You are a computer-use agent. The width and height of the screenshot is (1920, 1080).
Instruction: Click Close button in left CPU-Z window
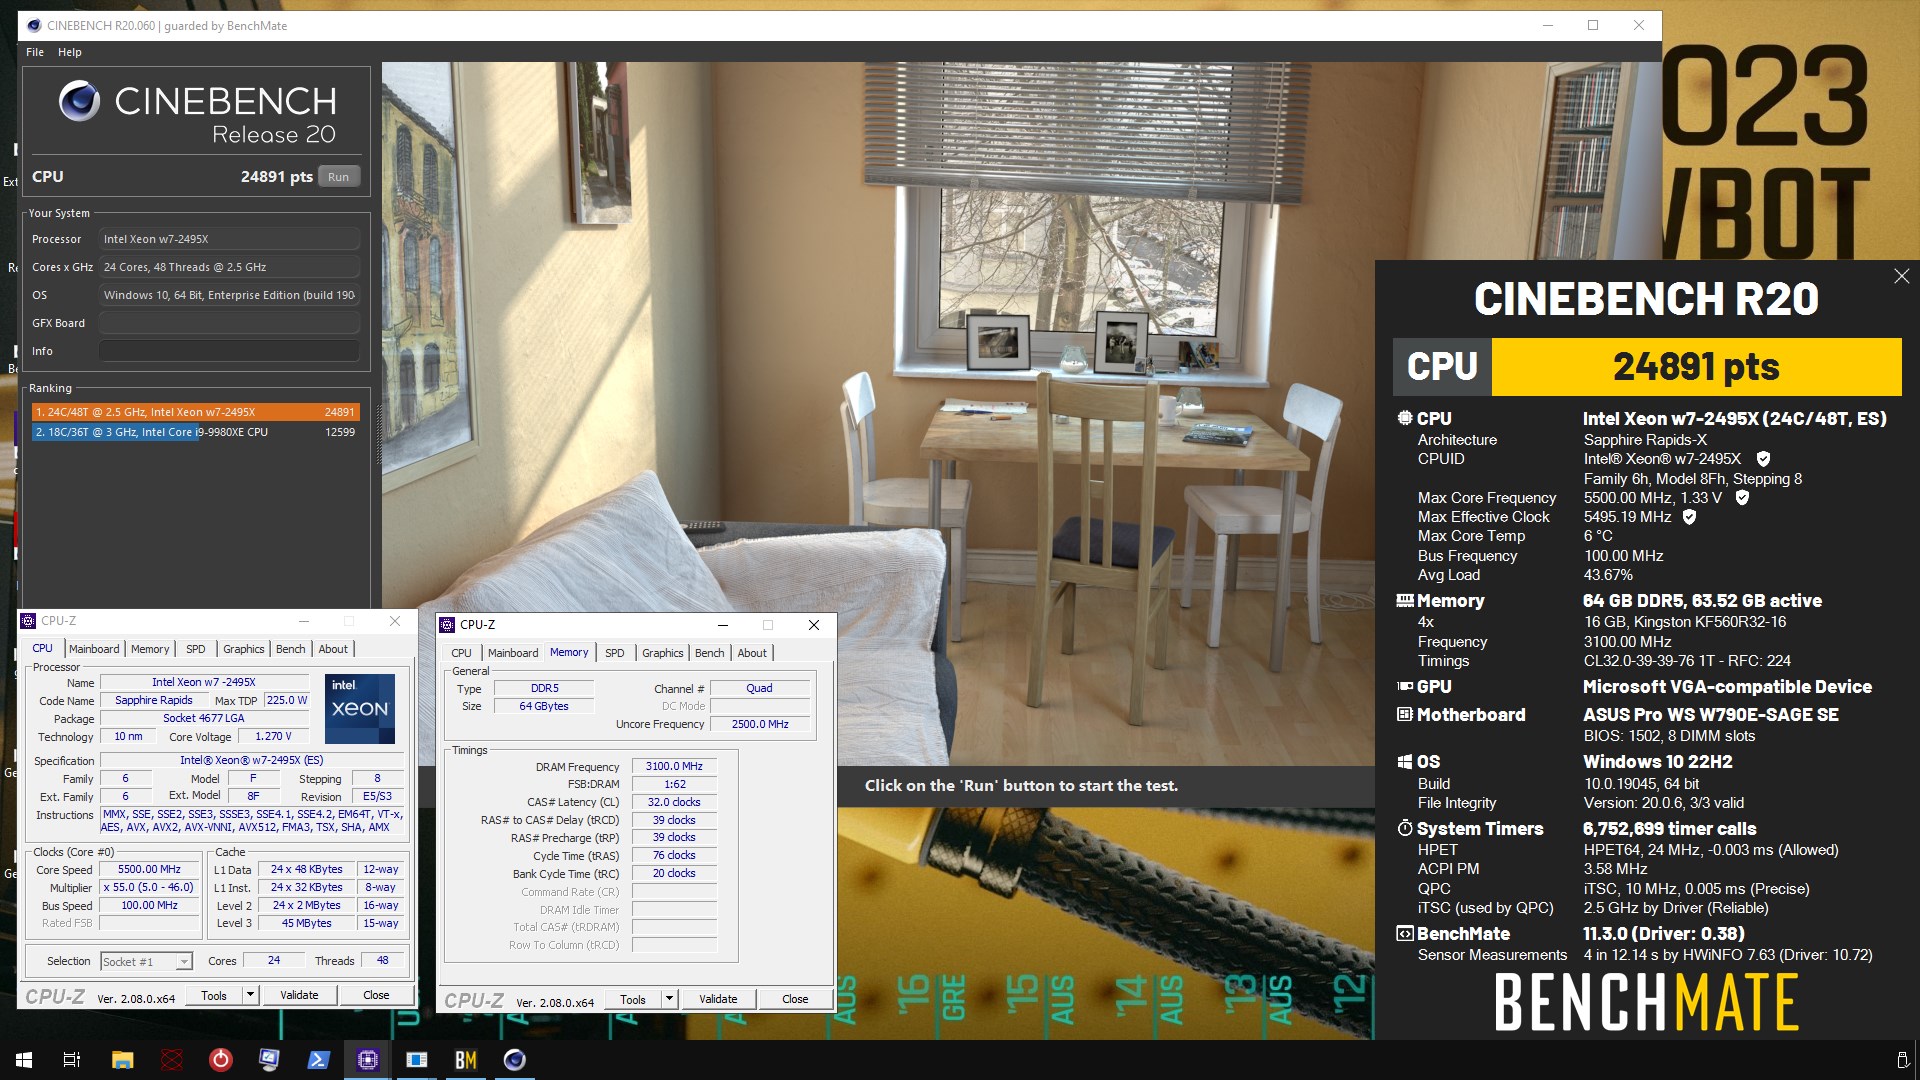point(376,995)
